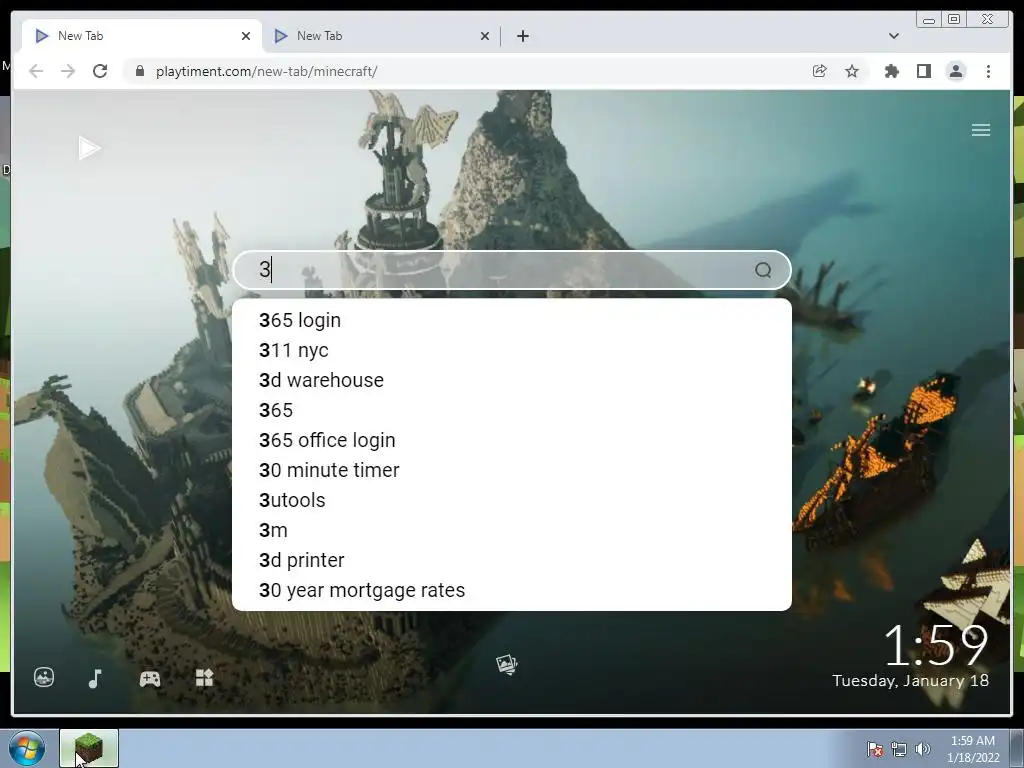The image size is (1024, 768).
Task: Open the game controller icon
Action: click(x=150, y=679)
